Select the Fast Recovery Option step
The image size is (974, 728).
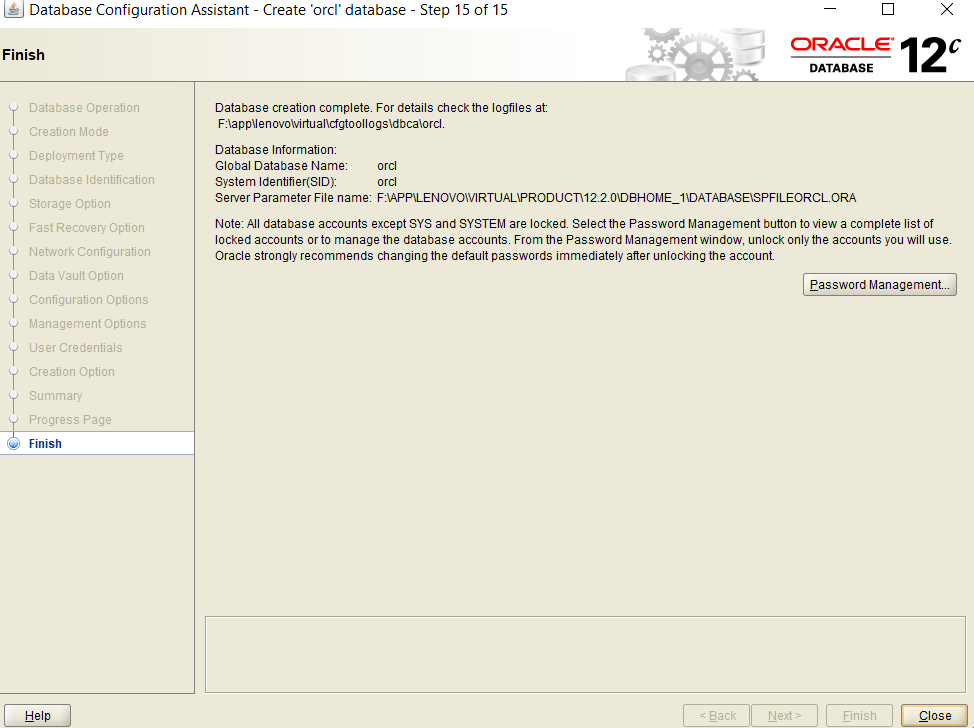pos(84,228)
